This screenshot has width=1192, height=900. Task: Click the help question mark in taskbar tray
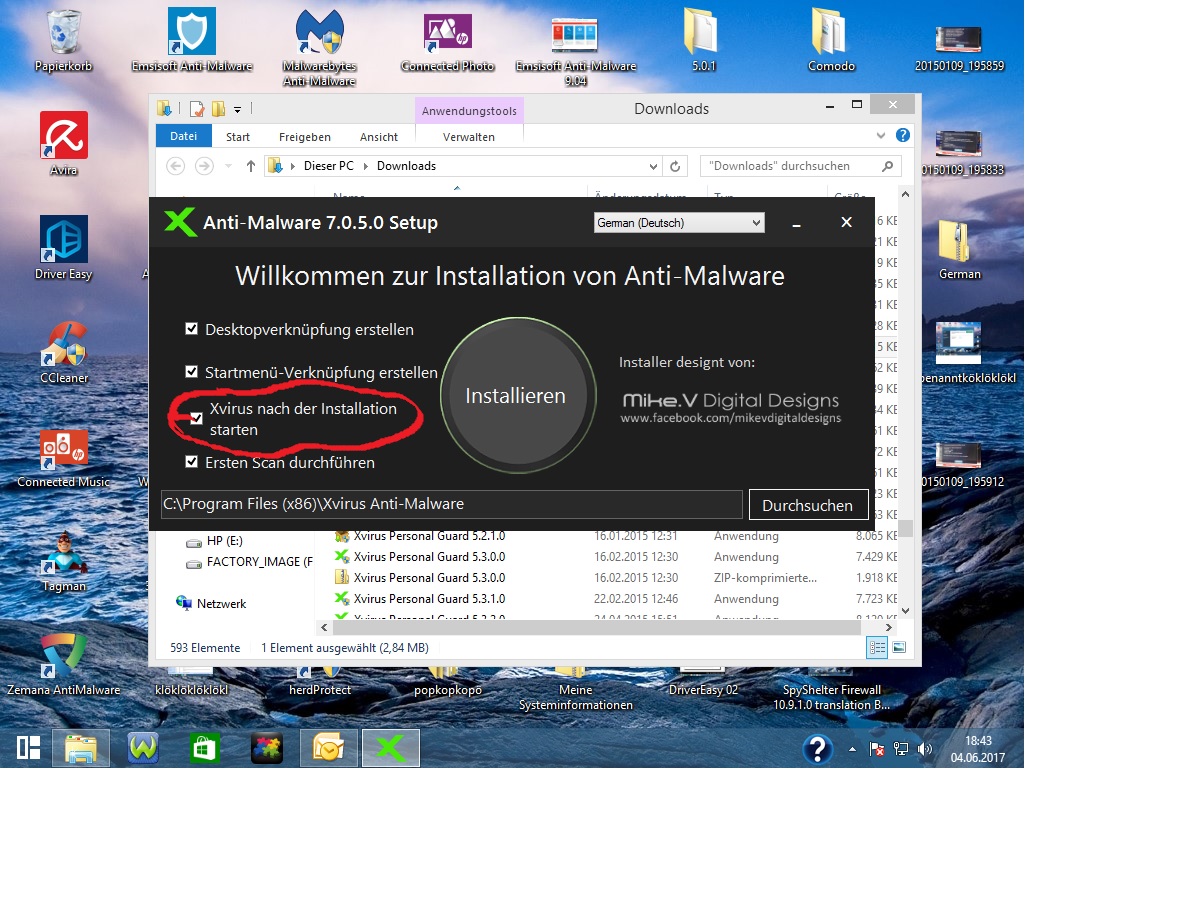(817, 749)
